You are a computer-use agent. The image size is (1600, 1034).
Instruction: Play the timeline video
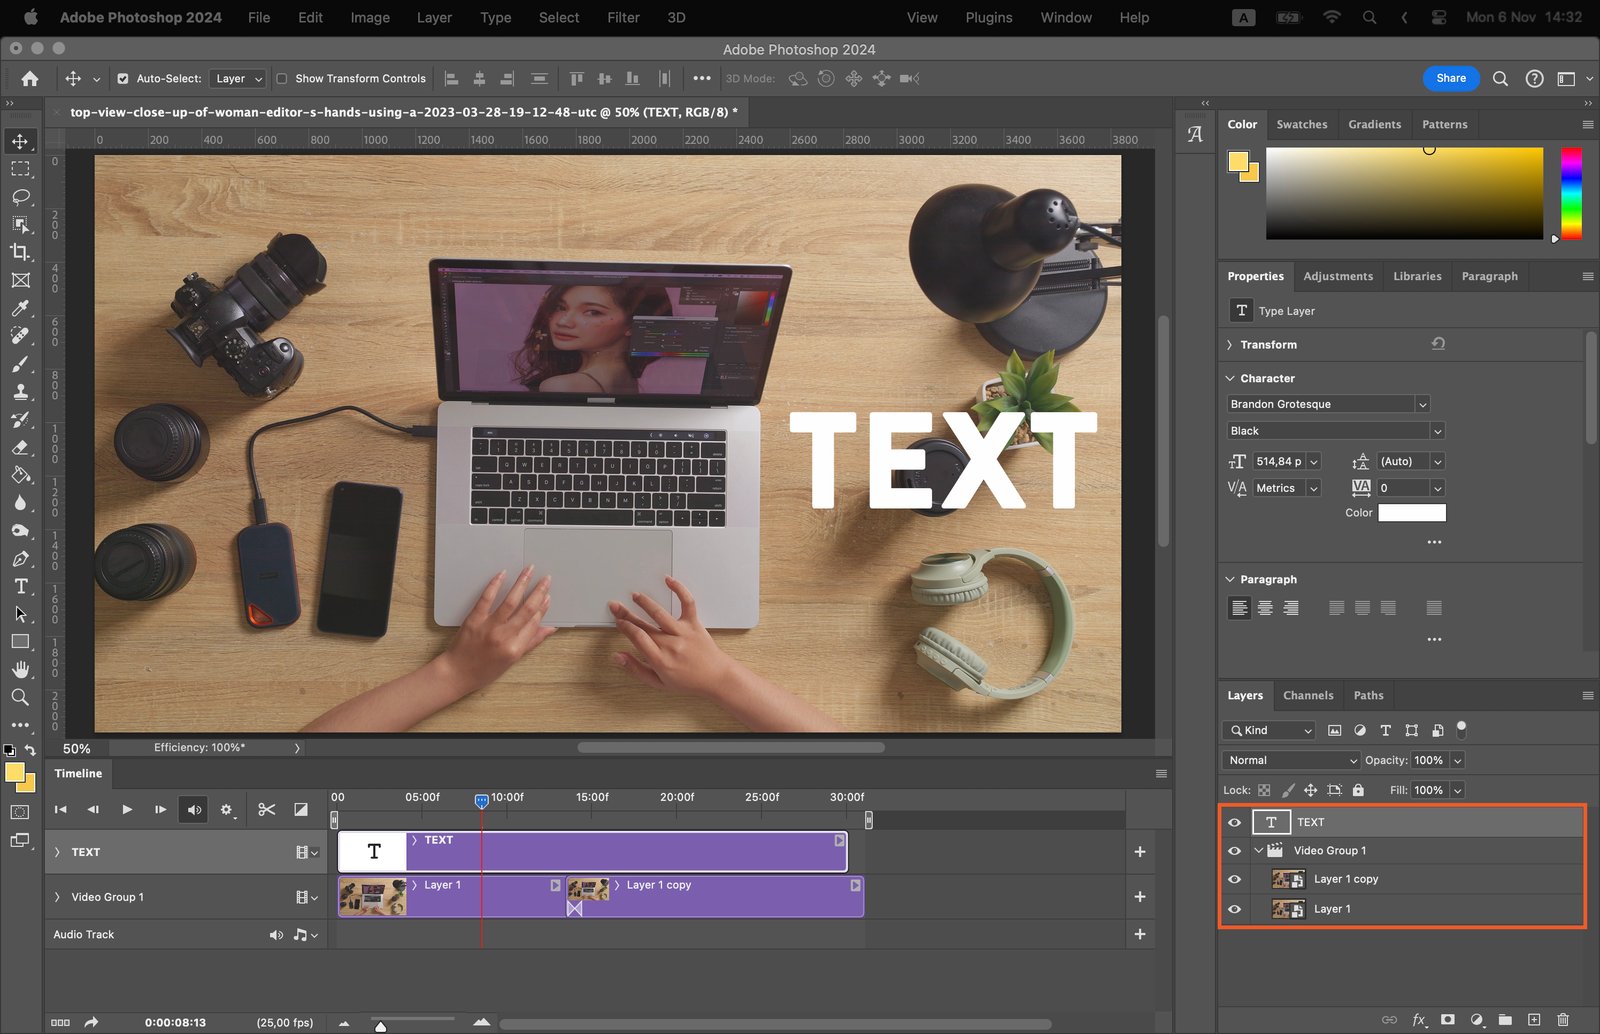coord(127,809)
